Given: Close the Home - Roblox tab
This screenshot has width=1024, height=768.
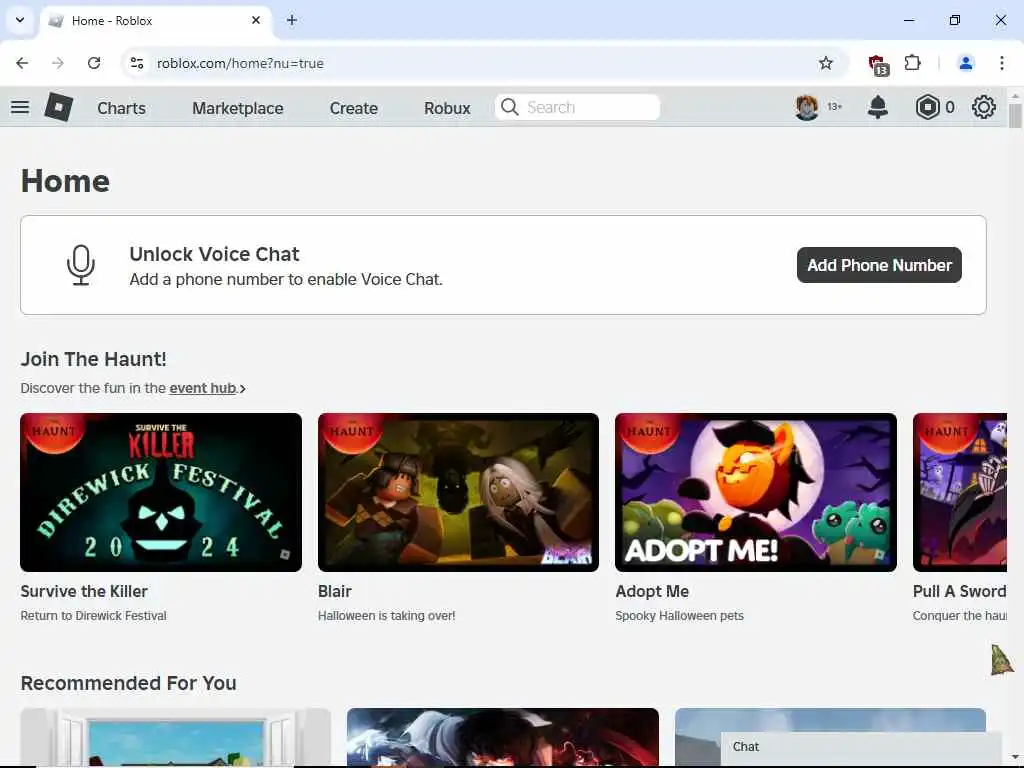Looking at the screenshot, I should 256,20.
